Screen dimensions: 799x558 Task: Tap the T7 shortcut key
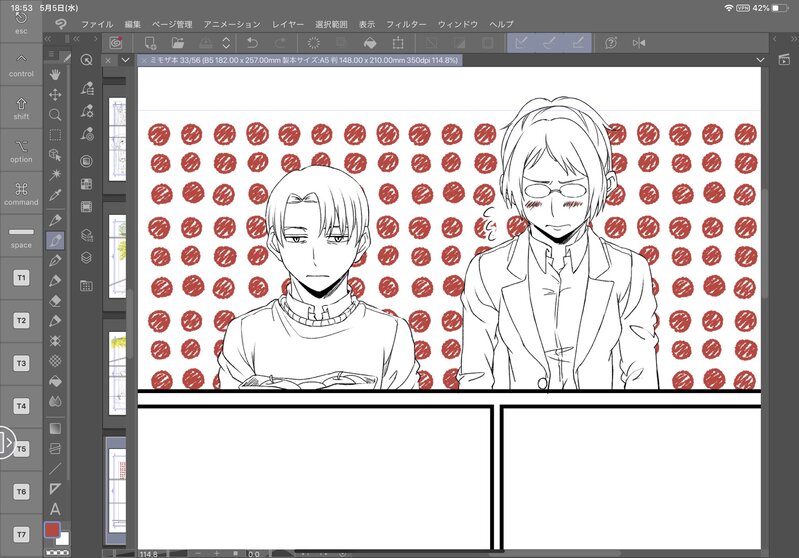(x=21, y=535)
